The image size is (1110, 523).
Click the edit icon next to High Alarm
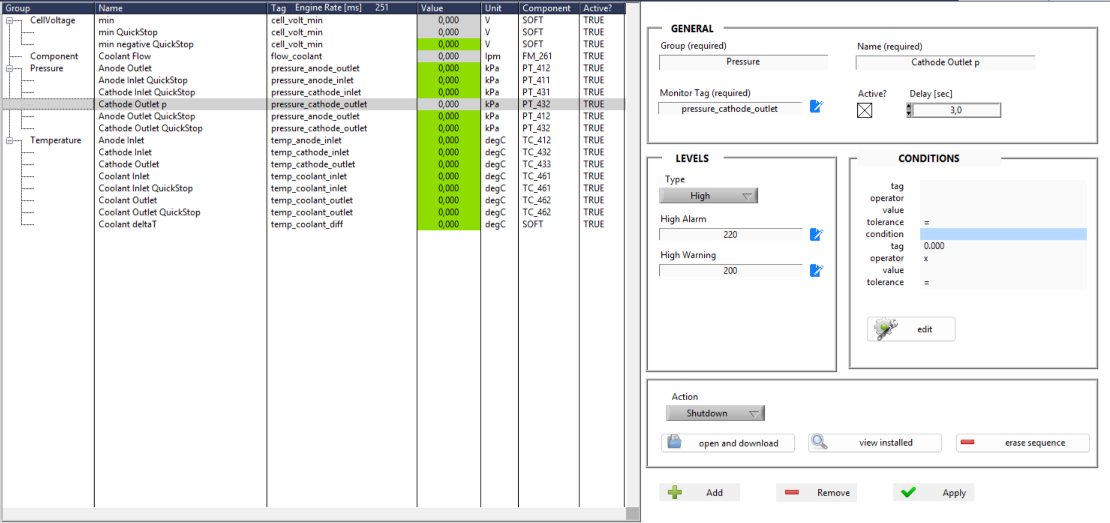816,235
